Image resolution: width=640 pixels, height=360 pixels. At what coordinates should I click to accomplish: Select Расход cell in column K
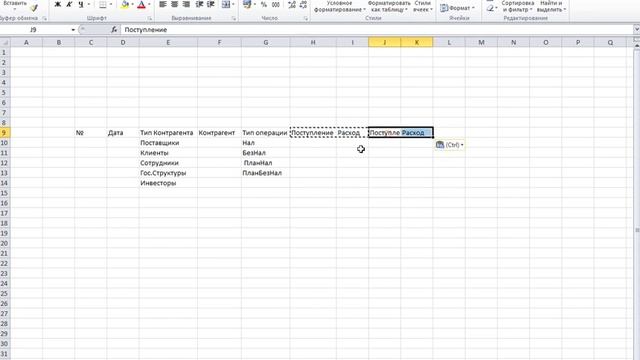click(x=416, y=133)
